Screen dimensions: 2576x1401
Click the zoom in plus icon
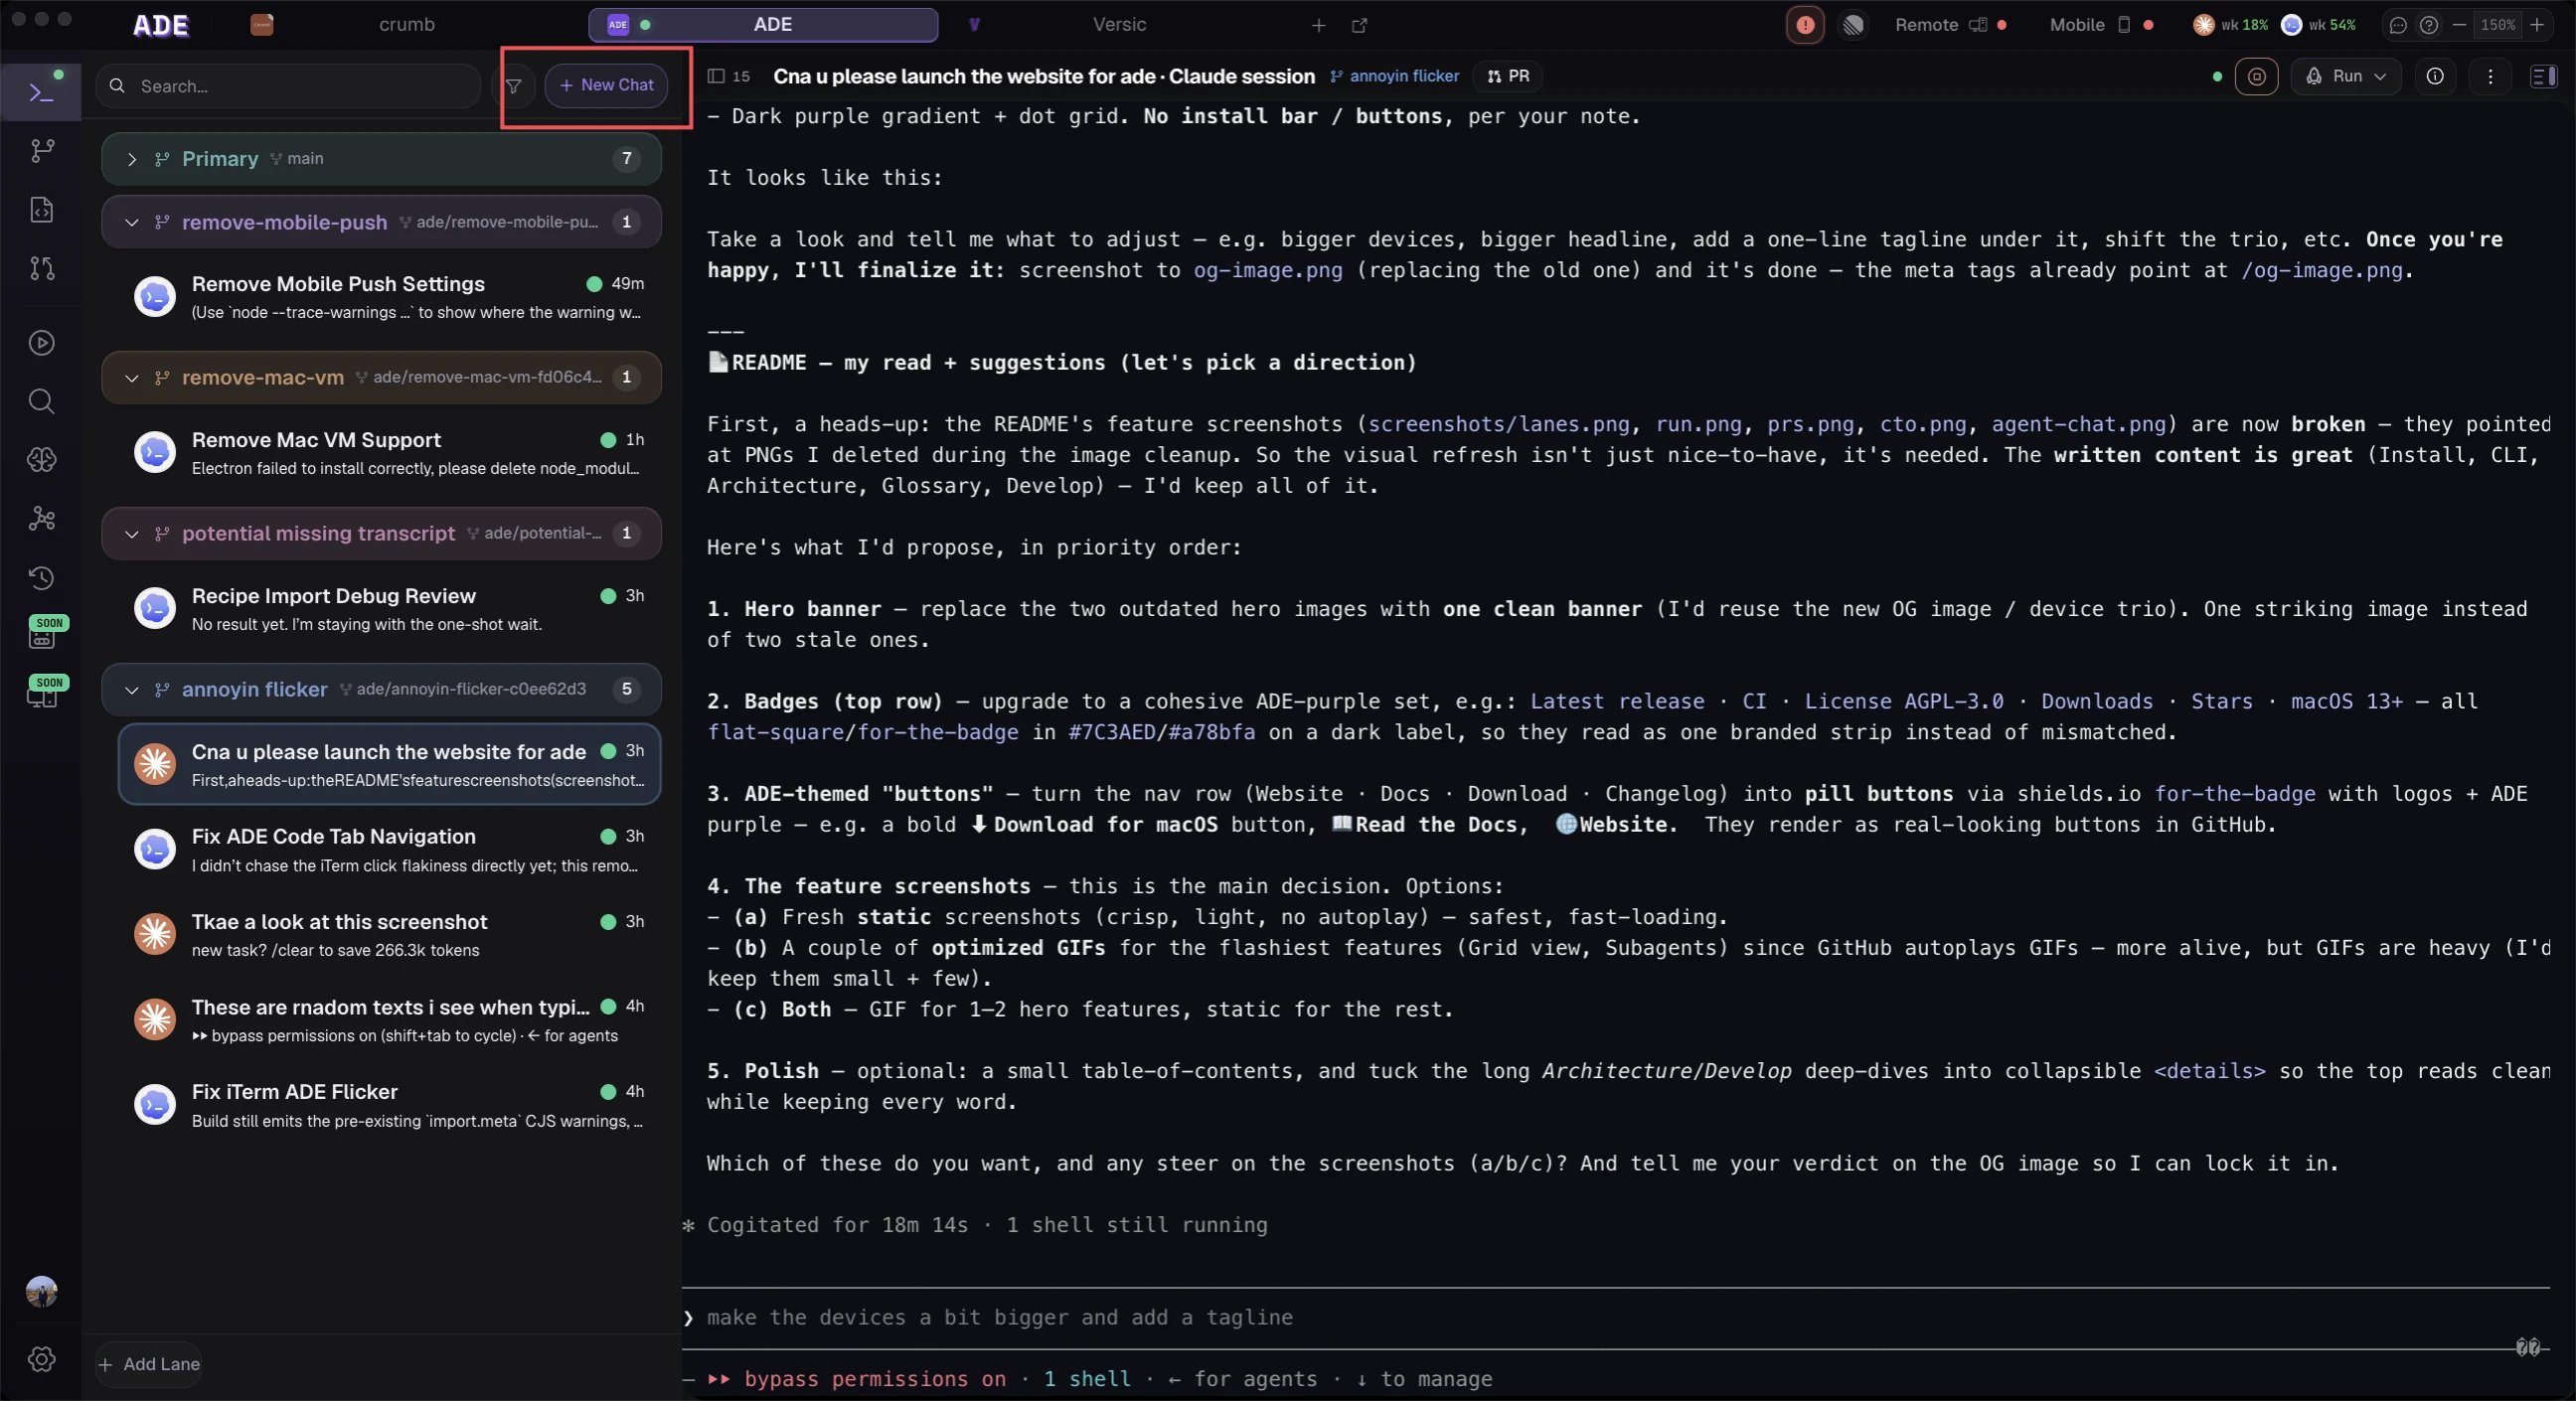2537,25
